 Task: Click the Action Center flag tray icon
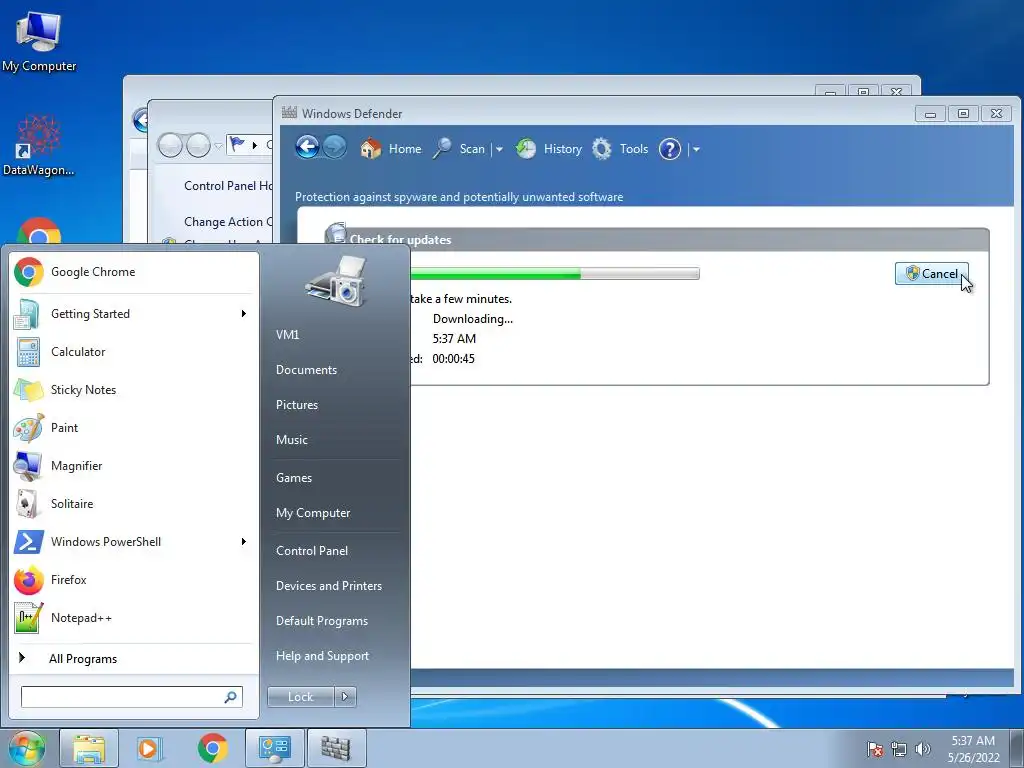coord(875,749)
